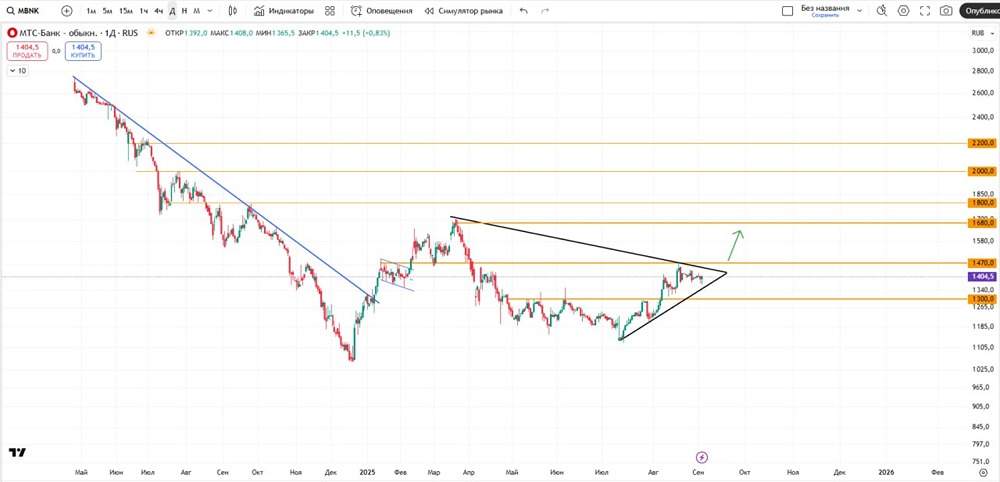Click Сохранить link under layout name

825,15
